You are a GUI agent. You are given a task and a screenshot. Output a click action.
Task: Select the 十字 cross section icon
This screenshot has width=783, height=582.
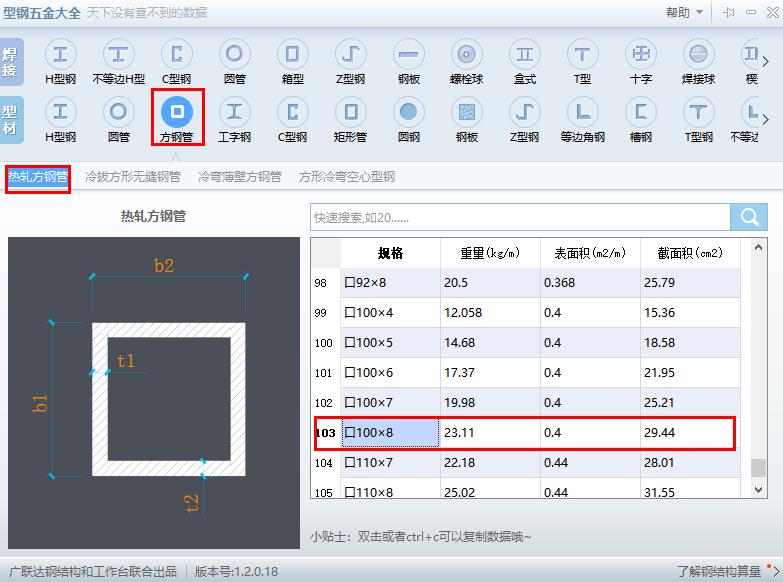tap(641, 54)
